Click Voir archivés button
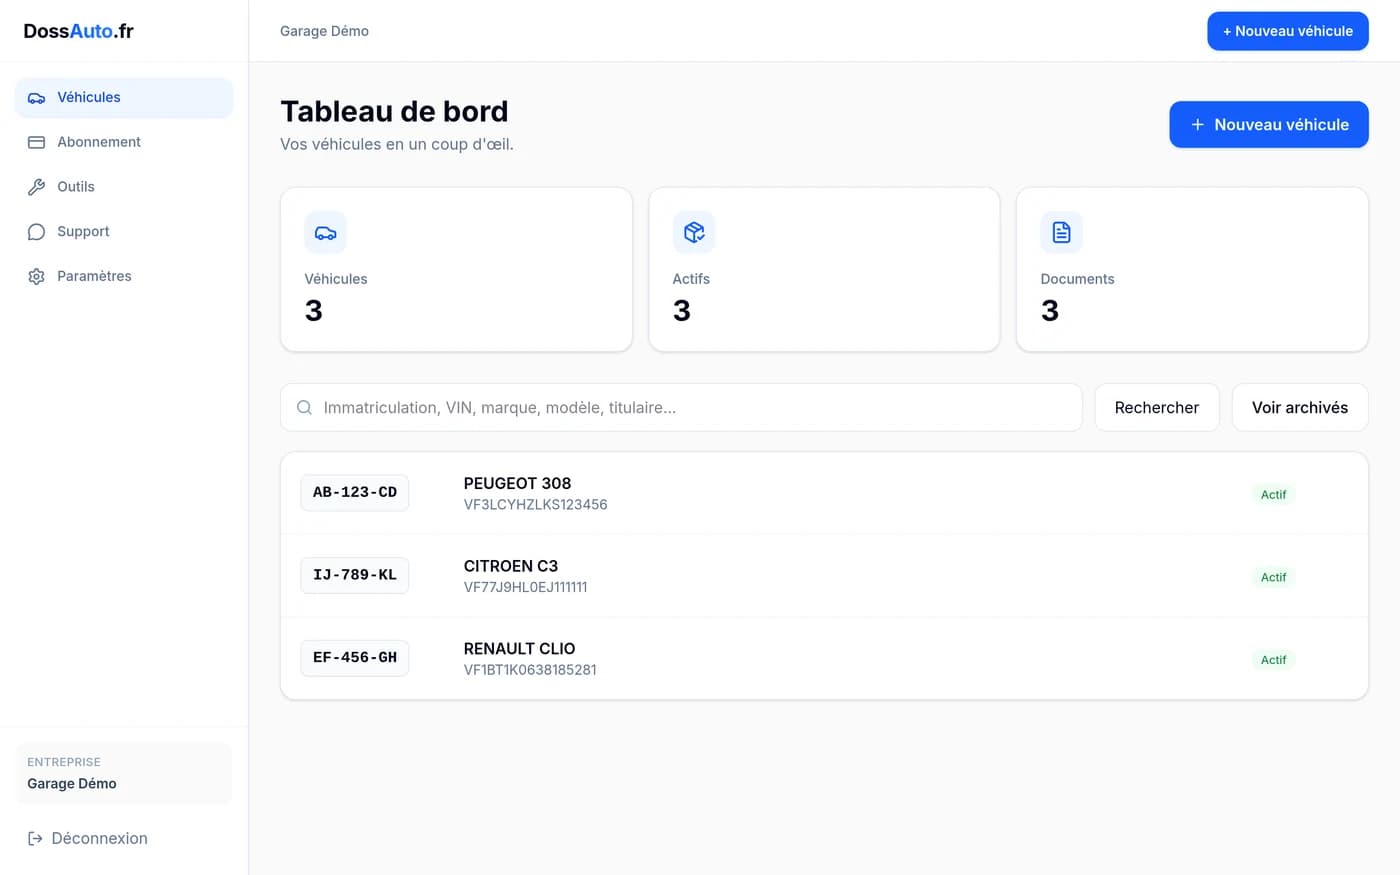The width and height of the screenshot is (1400, 875). click(x=1299, y=408)
